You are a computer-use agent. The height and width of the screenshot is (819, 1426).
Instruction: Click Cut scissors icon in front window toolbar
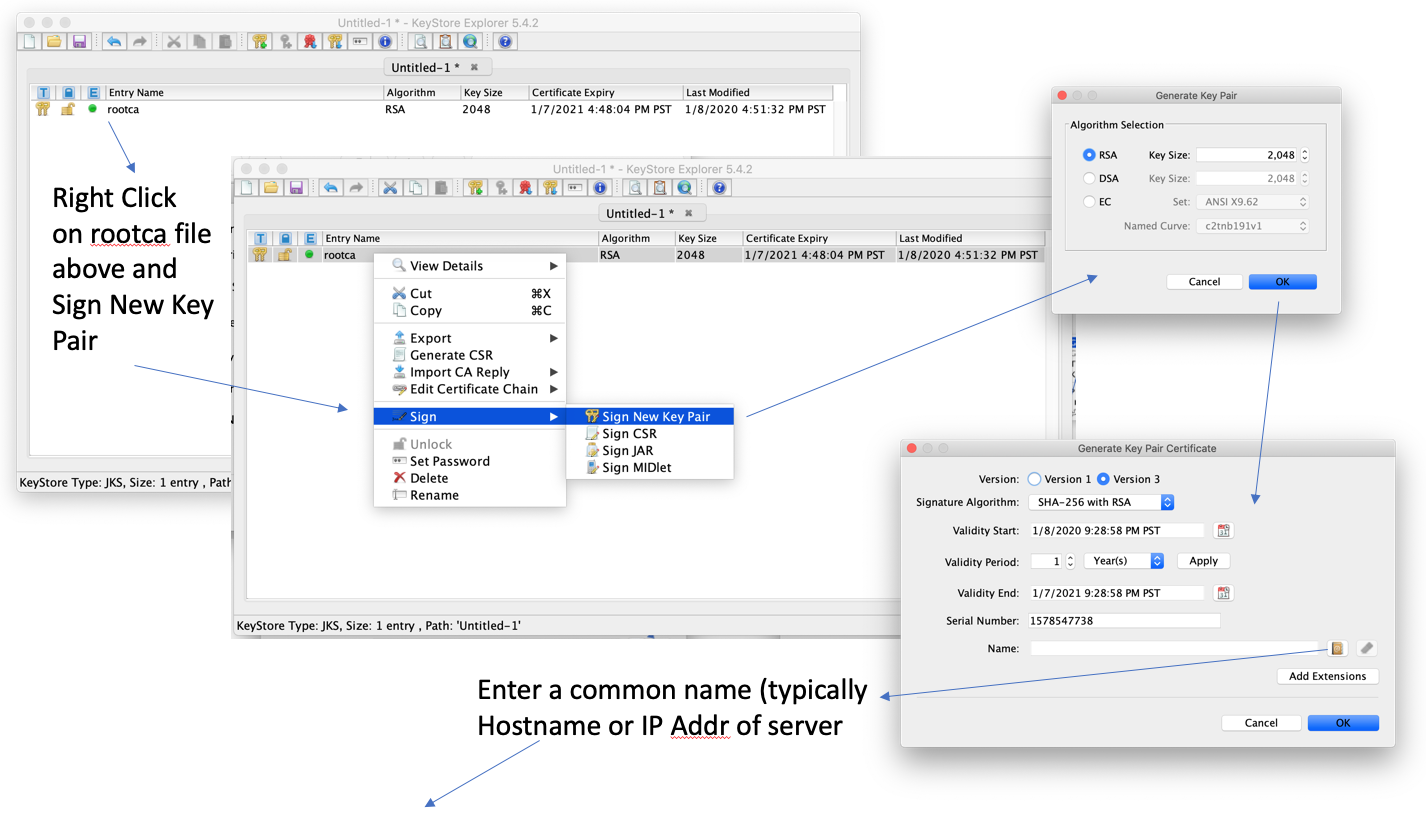click(x=390, y=188)
